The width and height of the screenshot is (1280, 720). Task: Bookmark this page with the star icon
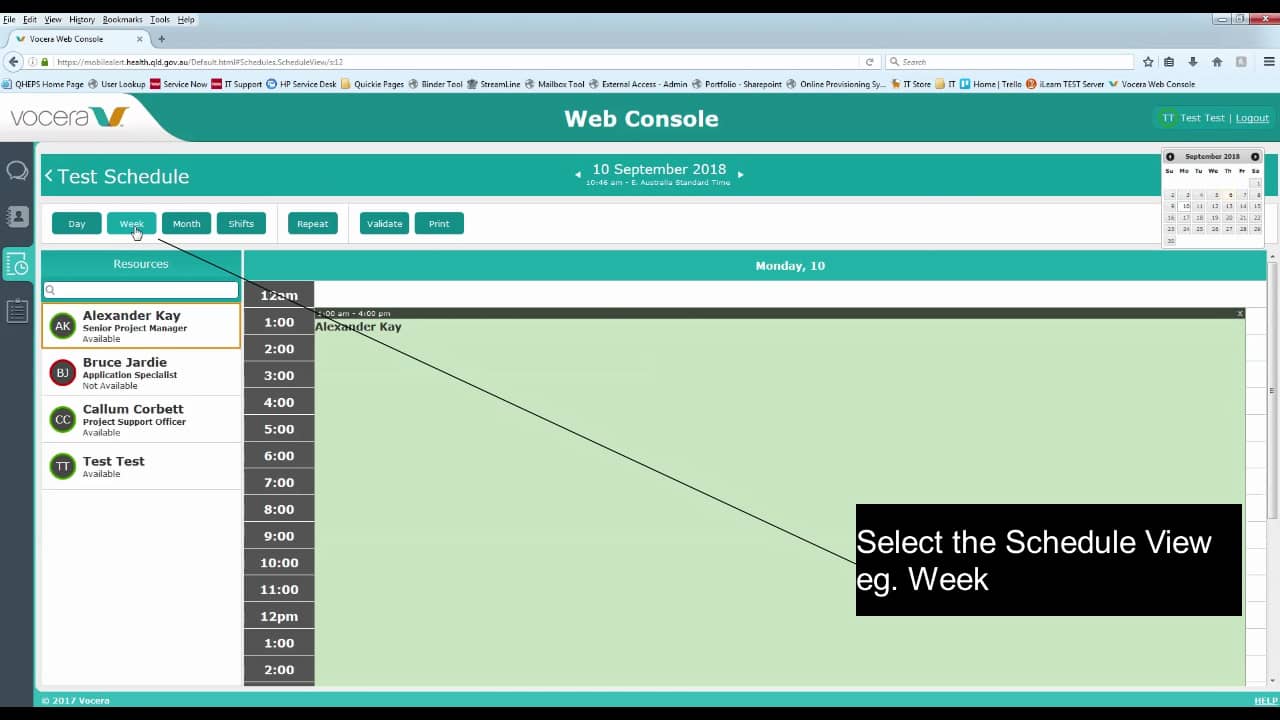(1148, 62)
